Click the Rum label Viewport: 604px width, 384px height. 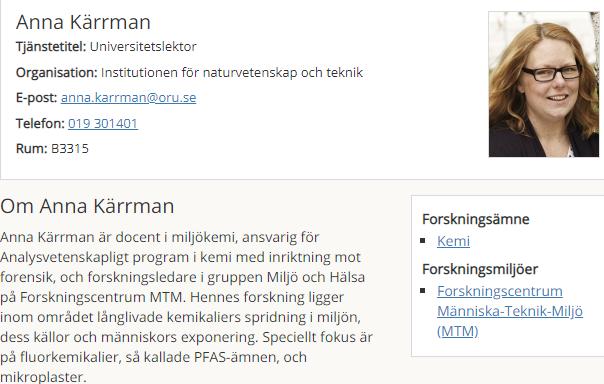[32, 148]
